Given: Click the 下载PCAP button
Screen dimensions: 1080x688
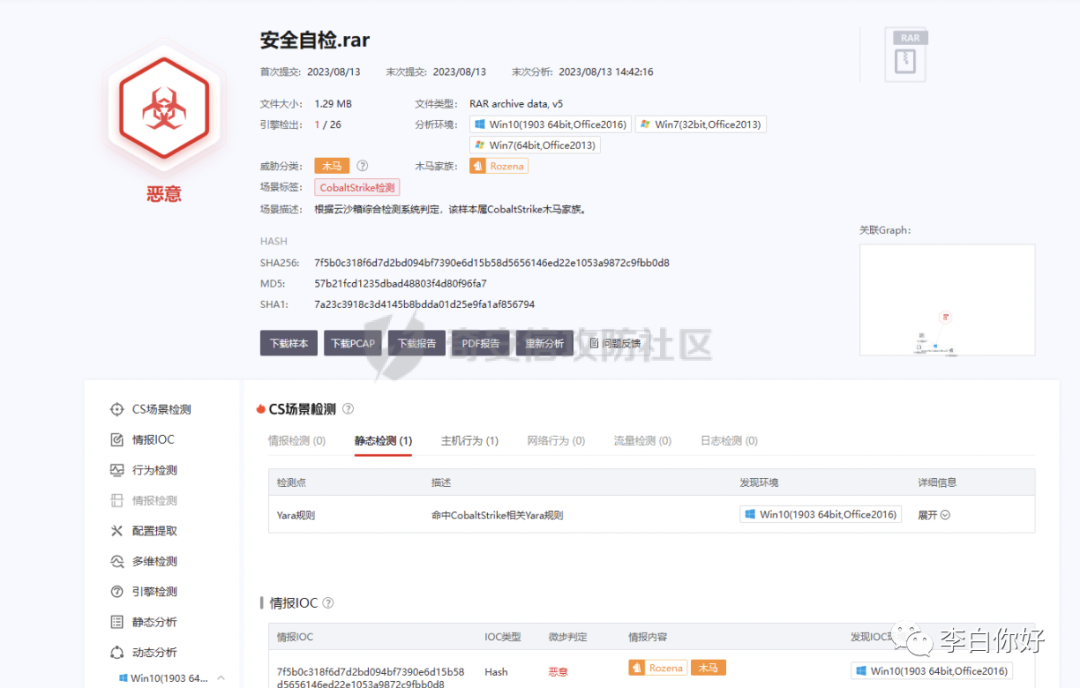Looking at the screenshot, I should click(353, 343).
